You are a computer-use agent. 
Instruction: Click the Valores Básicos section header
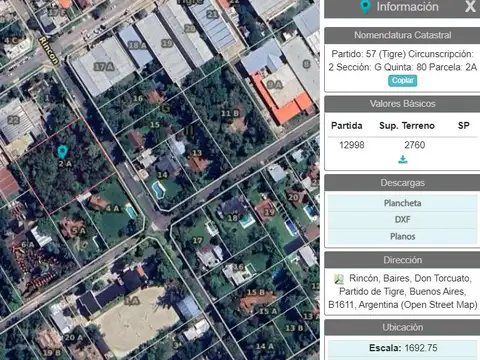pyautogui.click(x=402, y=104)
